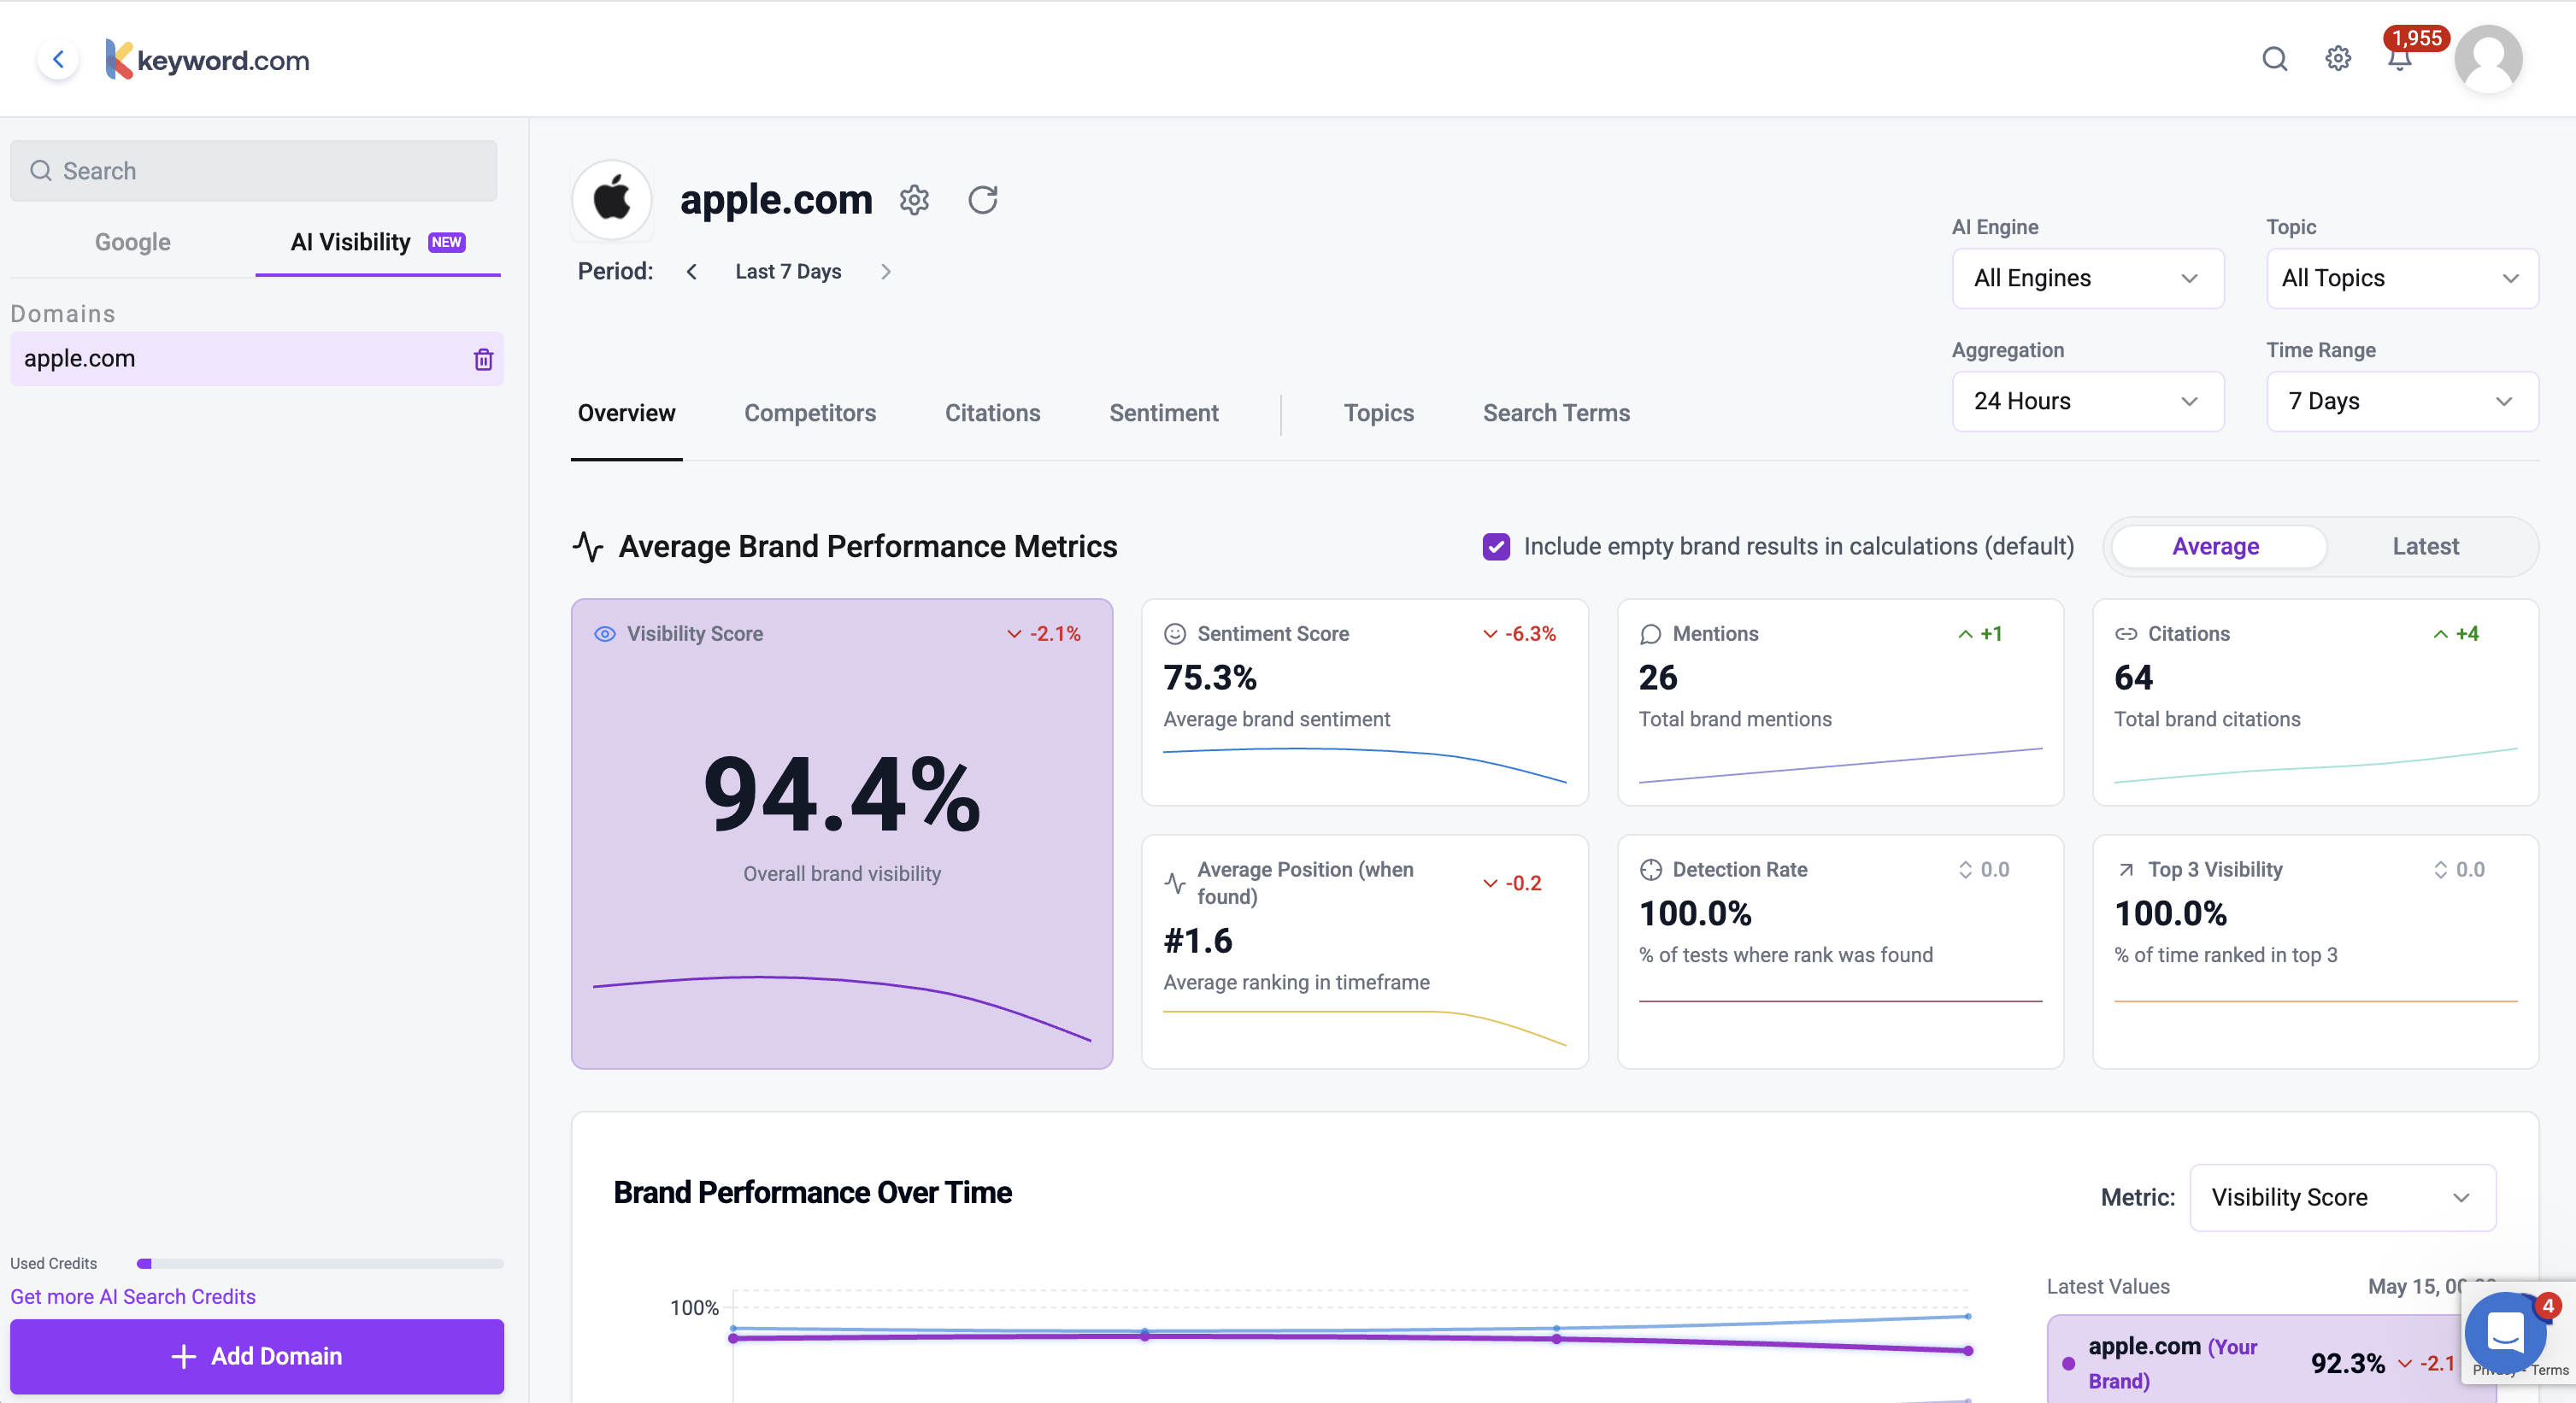The height and width of the screenshot is (1403, 2576).
Task: Expand the All Engines dropdown
Action: [2087, 278]
